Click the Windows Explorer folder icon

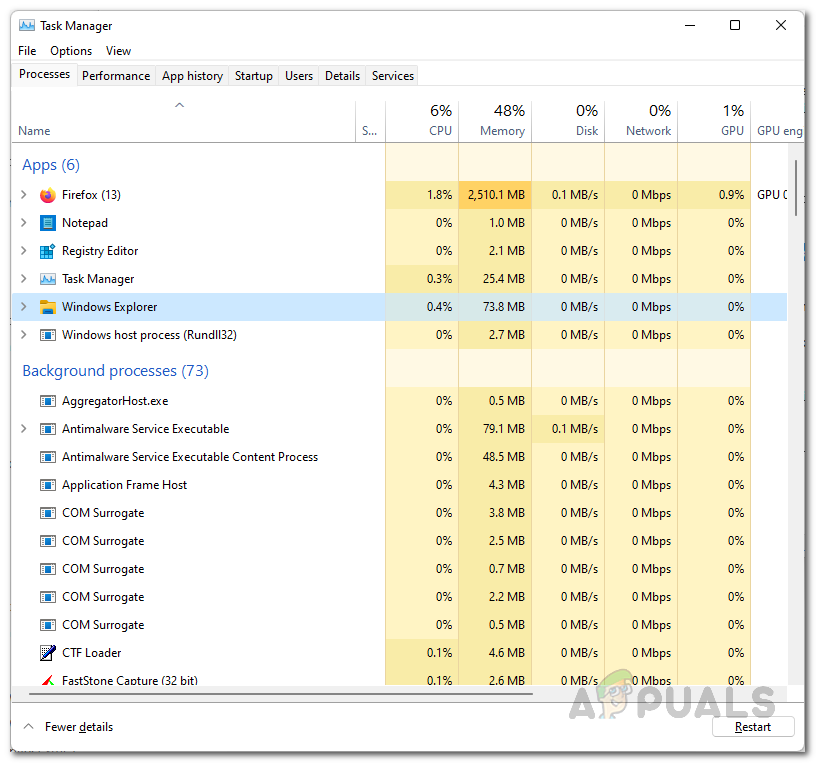[47, 307]
